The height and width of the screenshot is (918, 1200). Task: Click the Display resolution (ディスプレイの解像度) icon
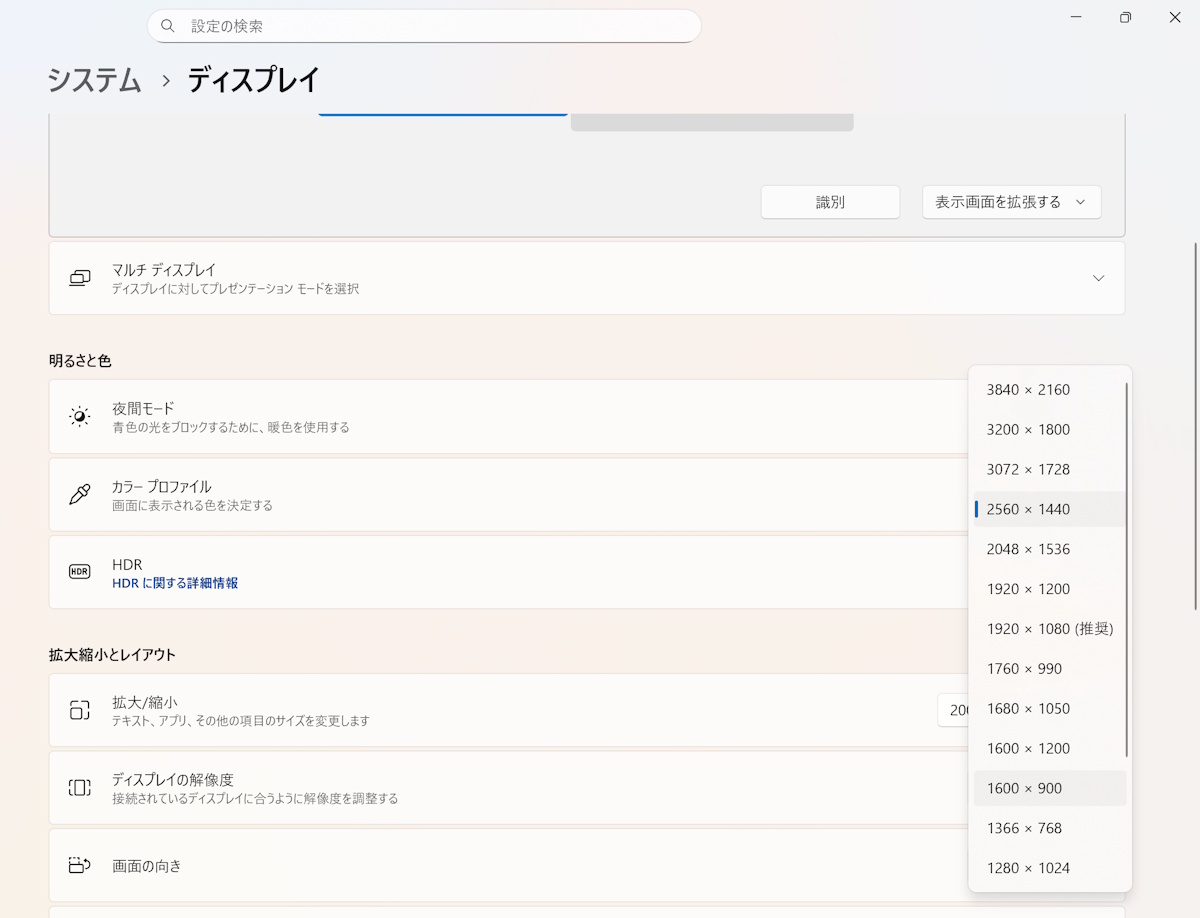coord(80,788)
